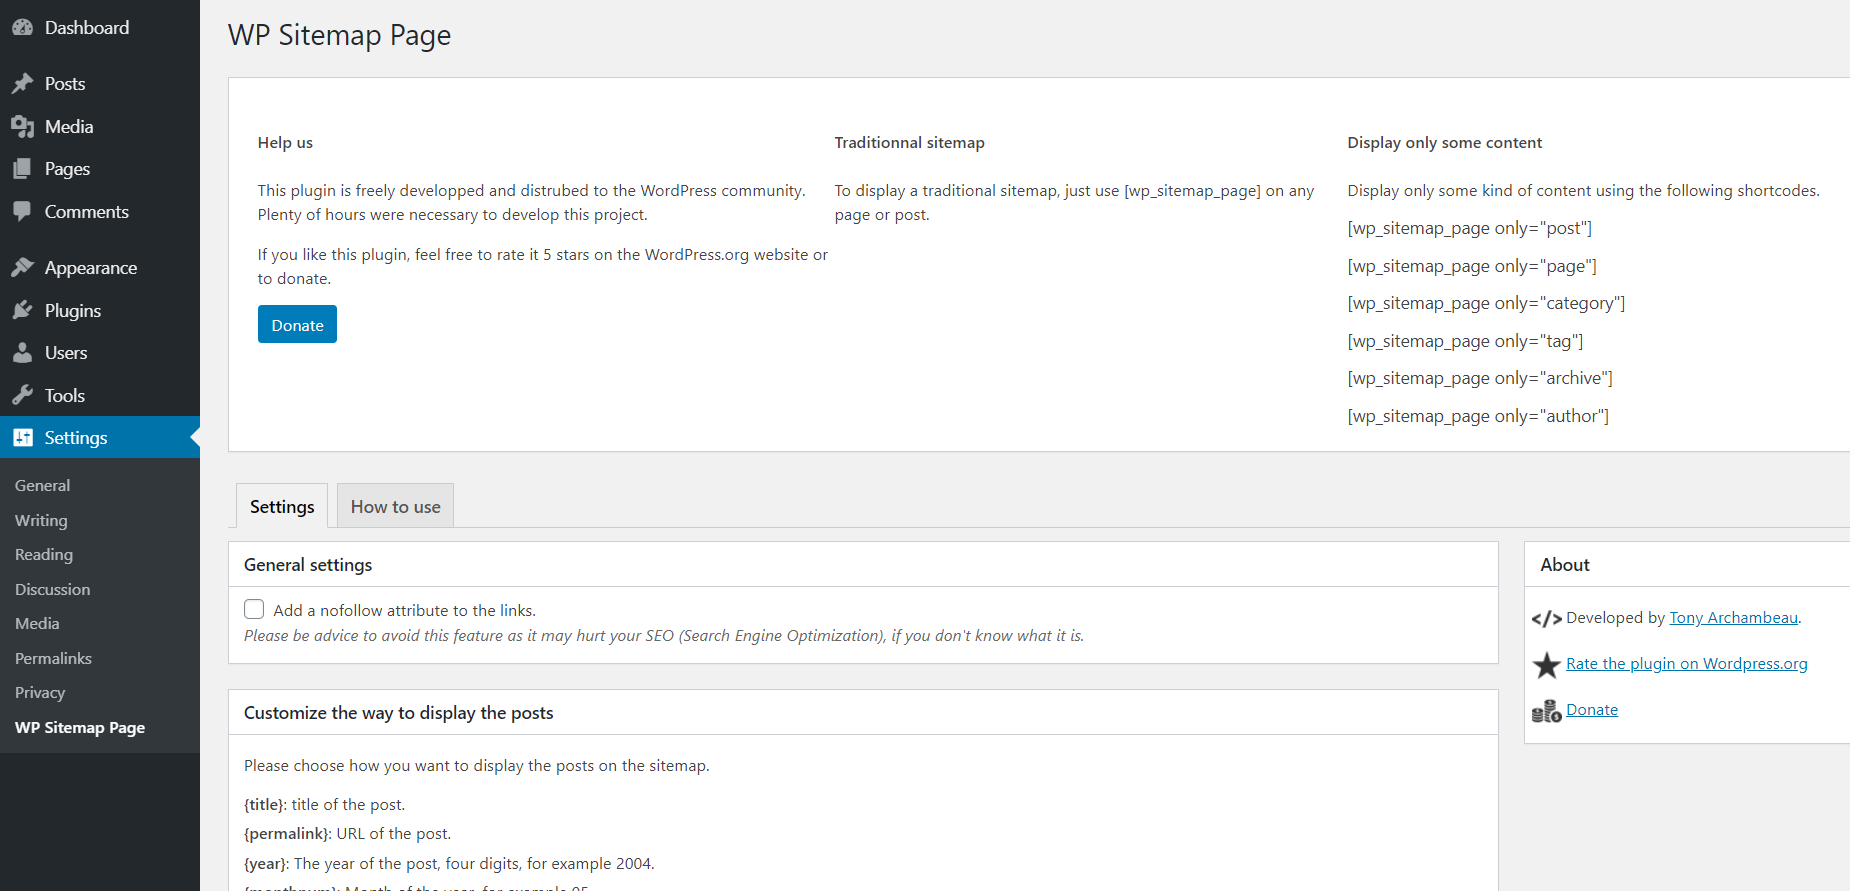
Task: Click the only="page" shortcode text
Action: point(1472,266)
